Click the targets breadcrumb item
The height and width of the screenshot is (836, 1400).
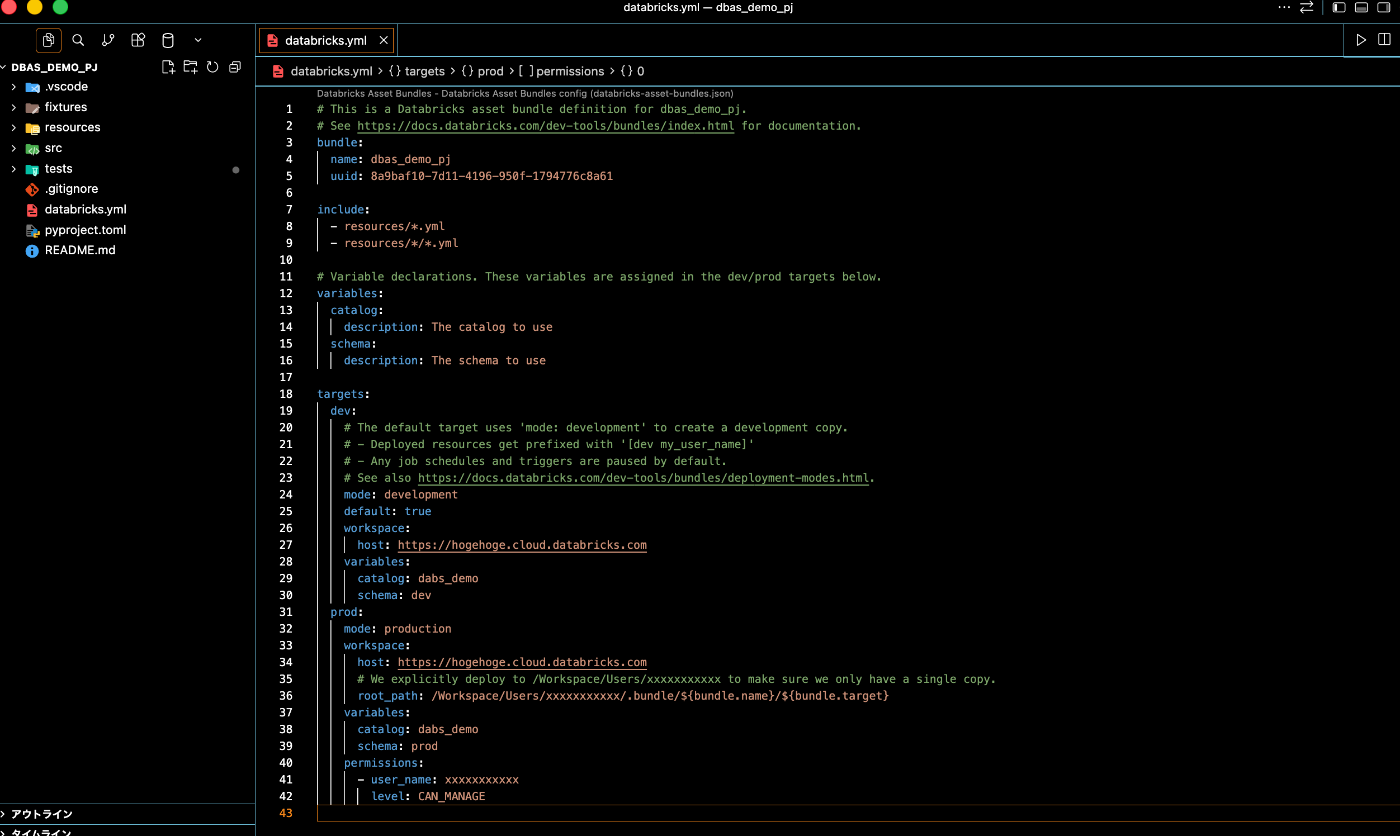point(424,71)
